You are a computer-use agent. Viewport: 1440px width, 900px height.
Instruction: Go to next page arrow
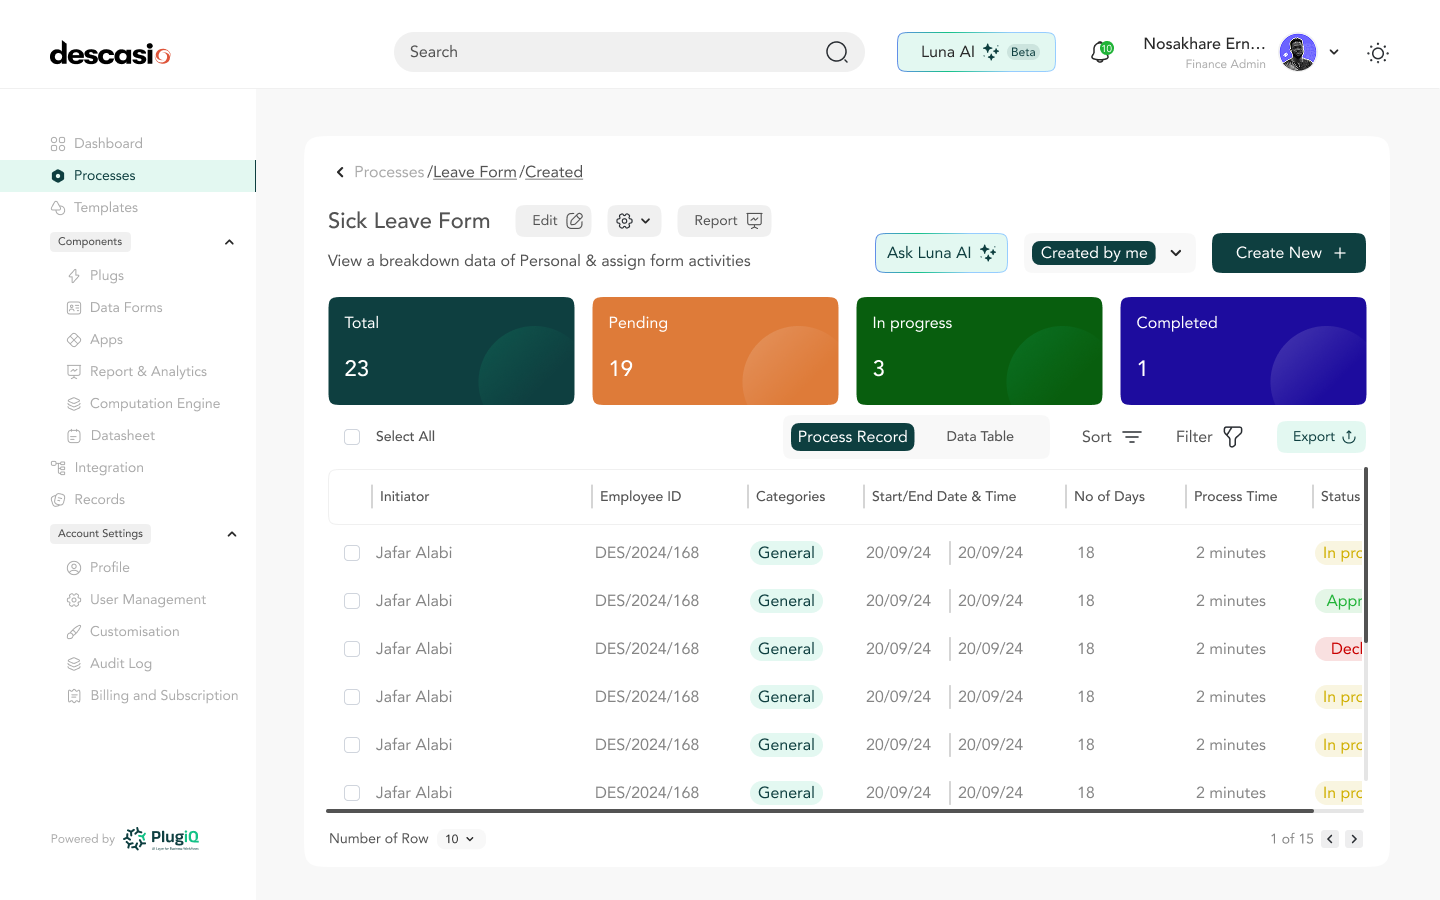[1353, 839]
